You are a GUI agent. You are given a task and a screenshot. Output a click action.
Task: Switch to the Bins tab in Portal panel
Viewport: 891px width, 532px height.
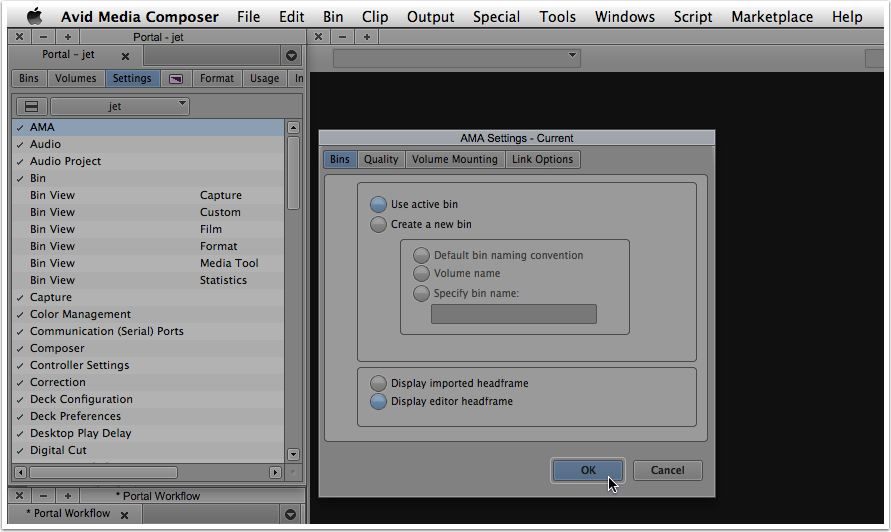(29, 78)
